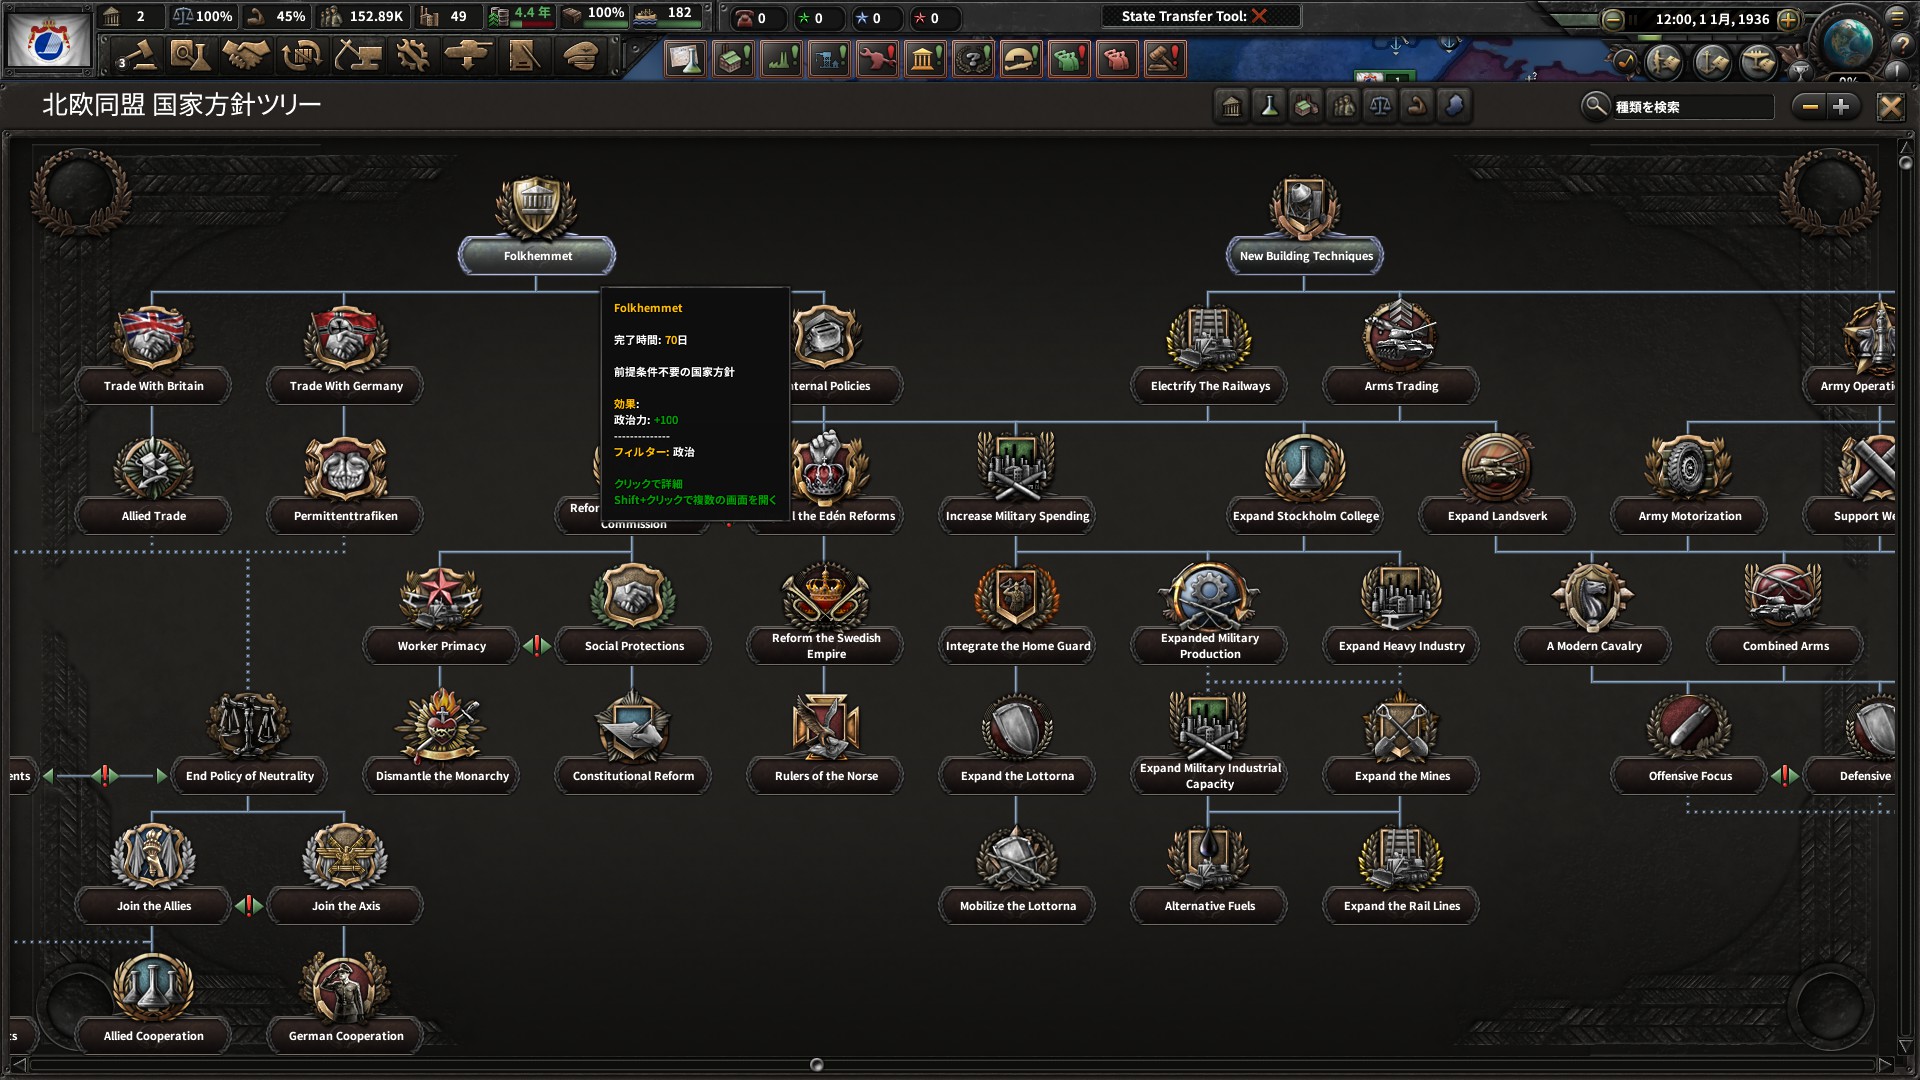Viewport: 1920px width, 1080px height.
Task: Increase game speed with plus button
Action: [x=1789, y=19]
